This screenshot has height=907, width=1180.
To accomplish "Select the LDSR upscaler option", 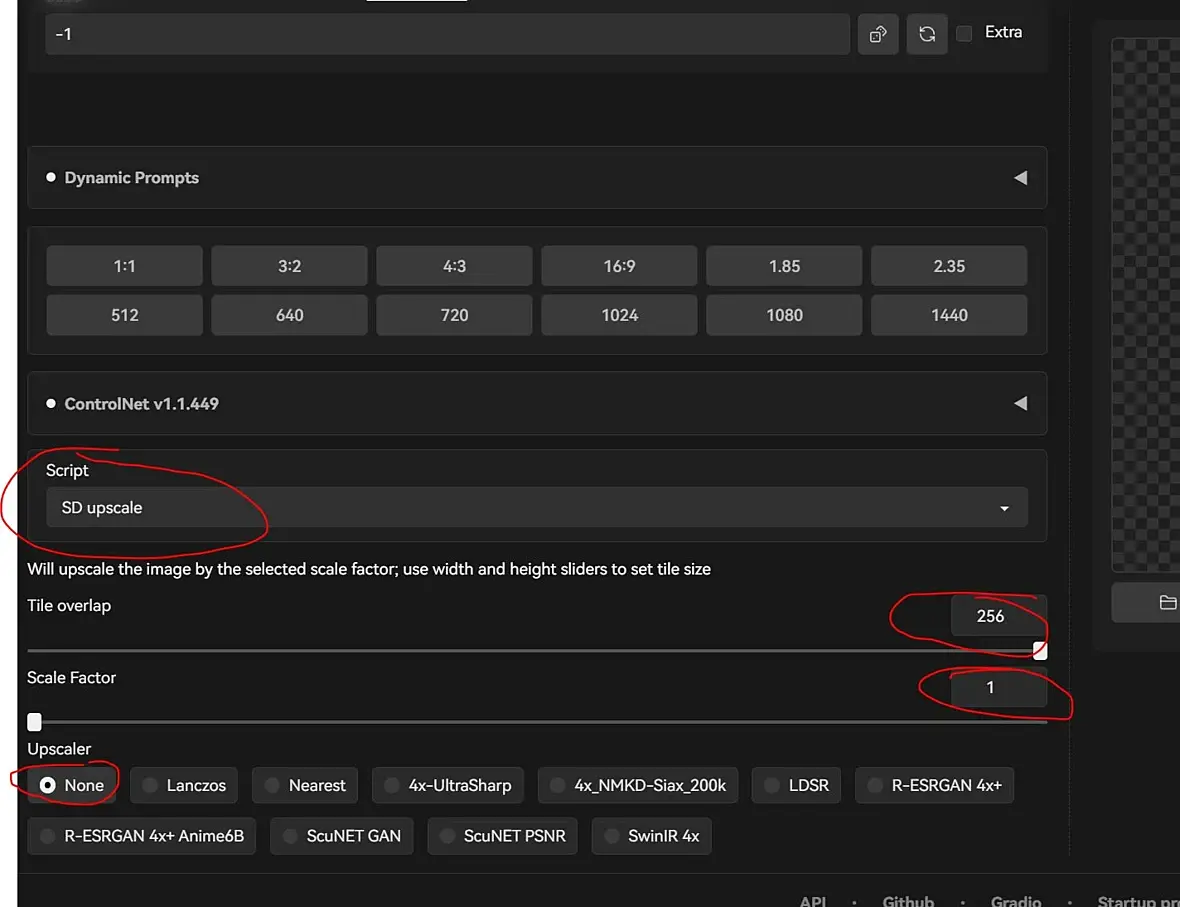I will coord(796,785).
